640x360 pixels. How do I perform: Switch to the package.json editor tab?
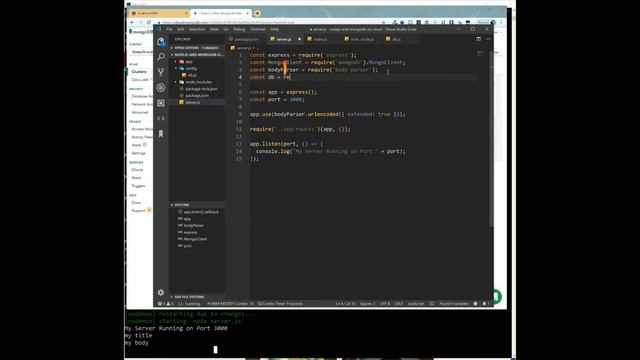pyautogui.click(x=245, y=39)
